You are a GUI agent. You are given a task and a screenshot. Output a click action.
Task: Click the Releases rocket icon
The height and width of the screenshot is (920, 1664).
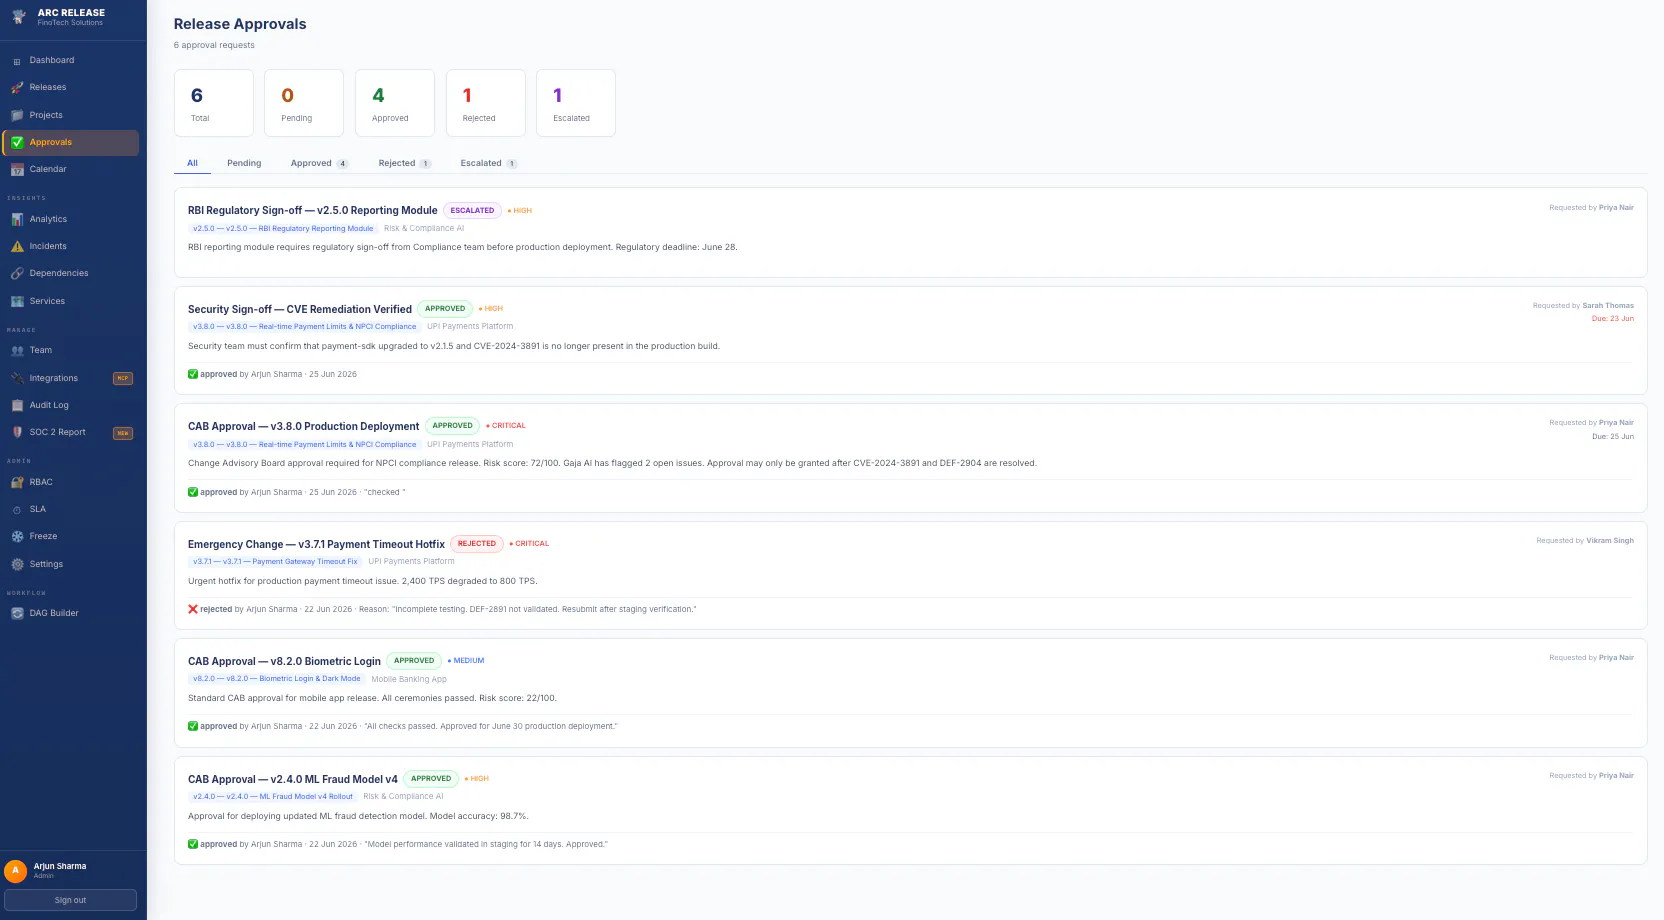point(17,88)
